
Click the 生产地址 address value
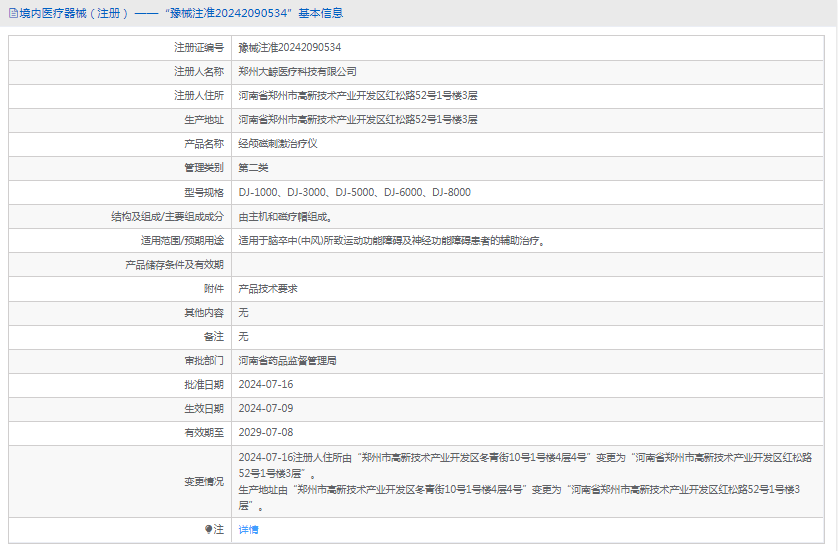[x=358, y=119]
